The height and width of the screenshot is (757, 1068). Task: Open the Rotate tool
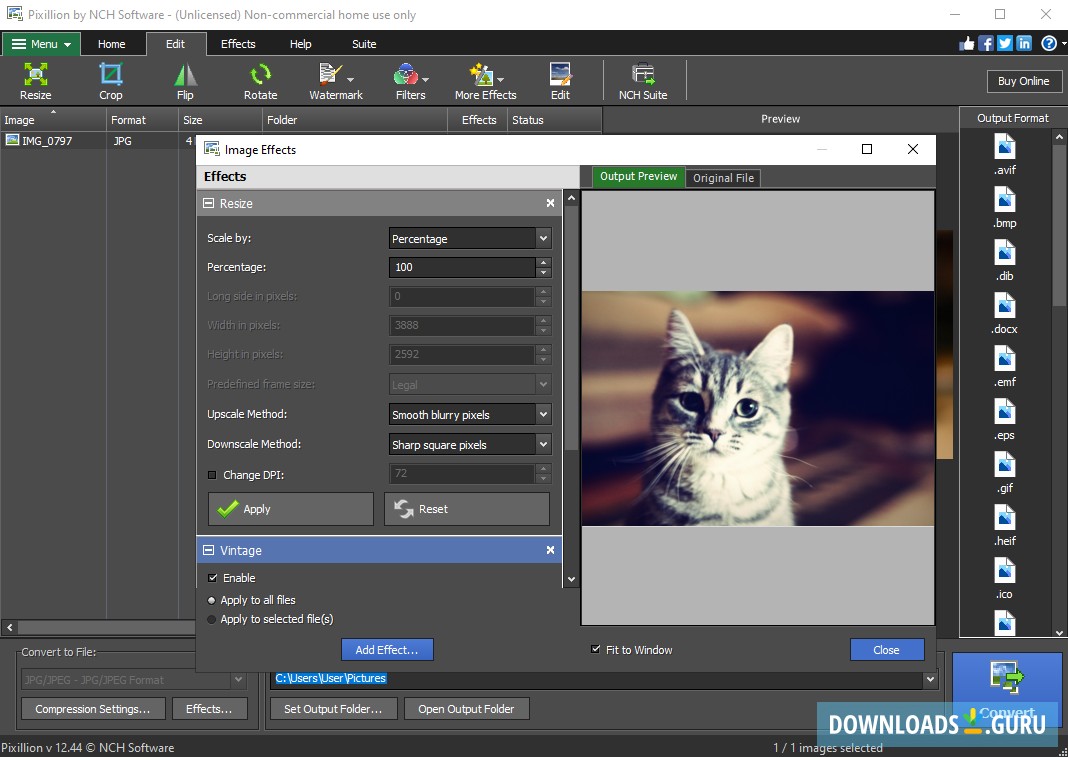[x=260, y=80]
